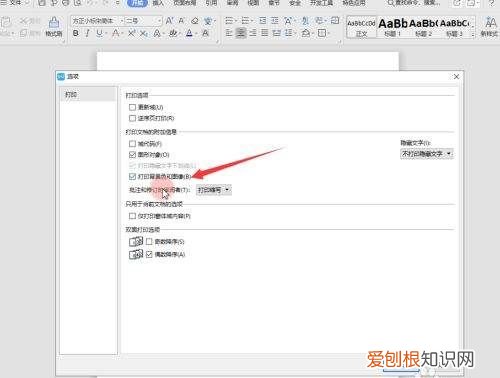Switch to the 插入 ribbon tab
The image size is (500, 378).
[x=158, y=3]
